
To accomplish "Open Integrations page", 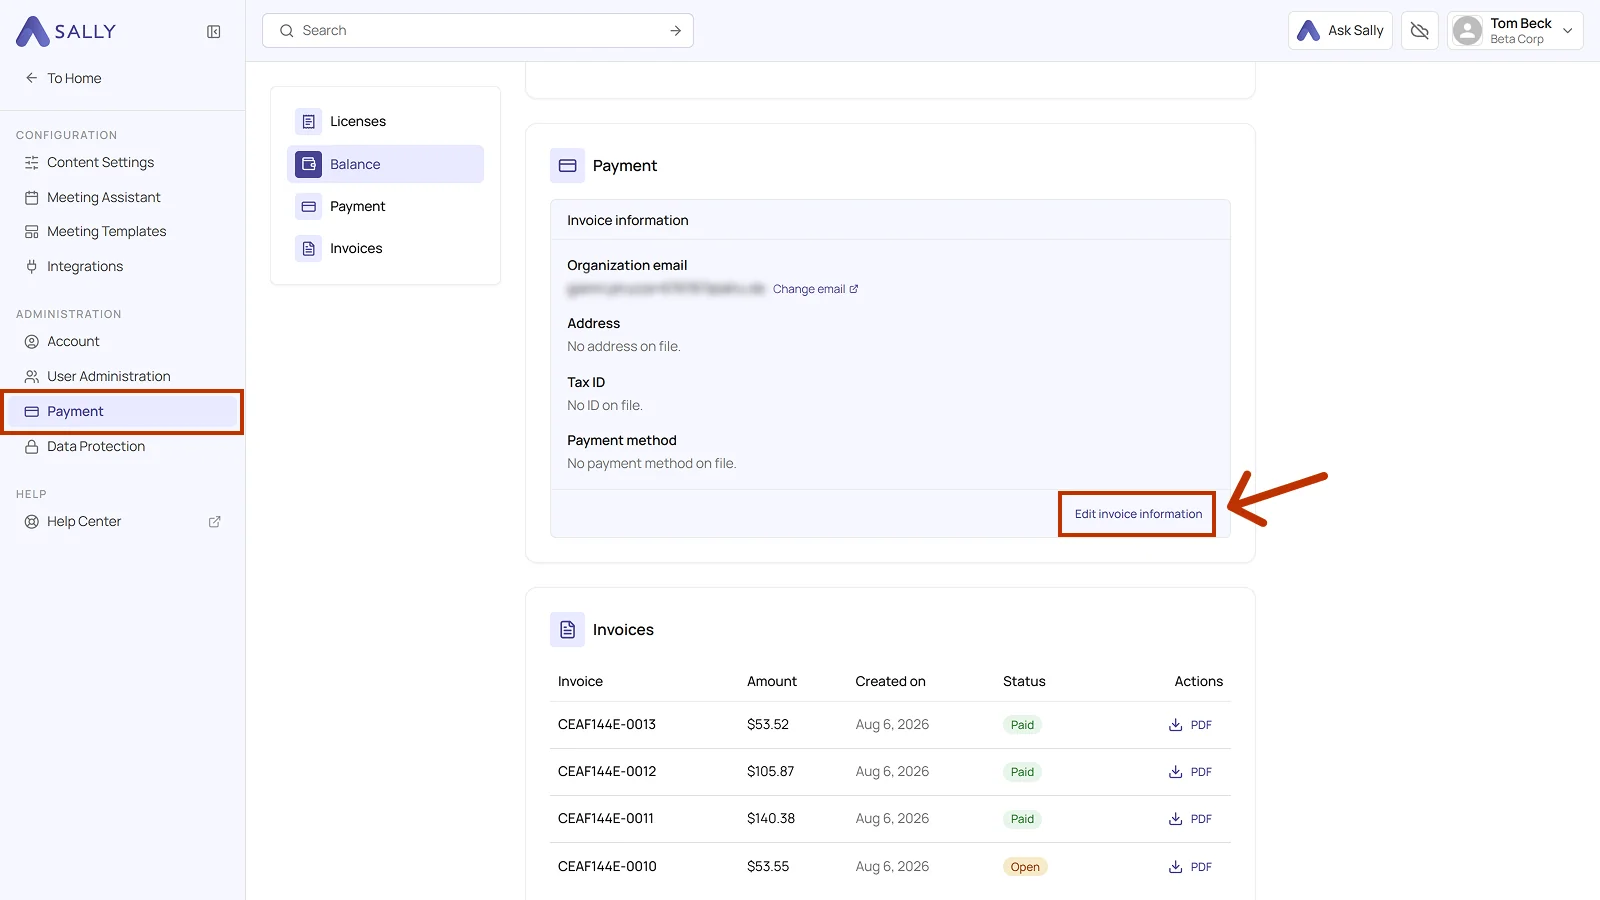I will 85,266.
